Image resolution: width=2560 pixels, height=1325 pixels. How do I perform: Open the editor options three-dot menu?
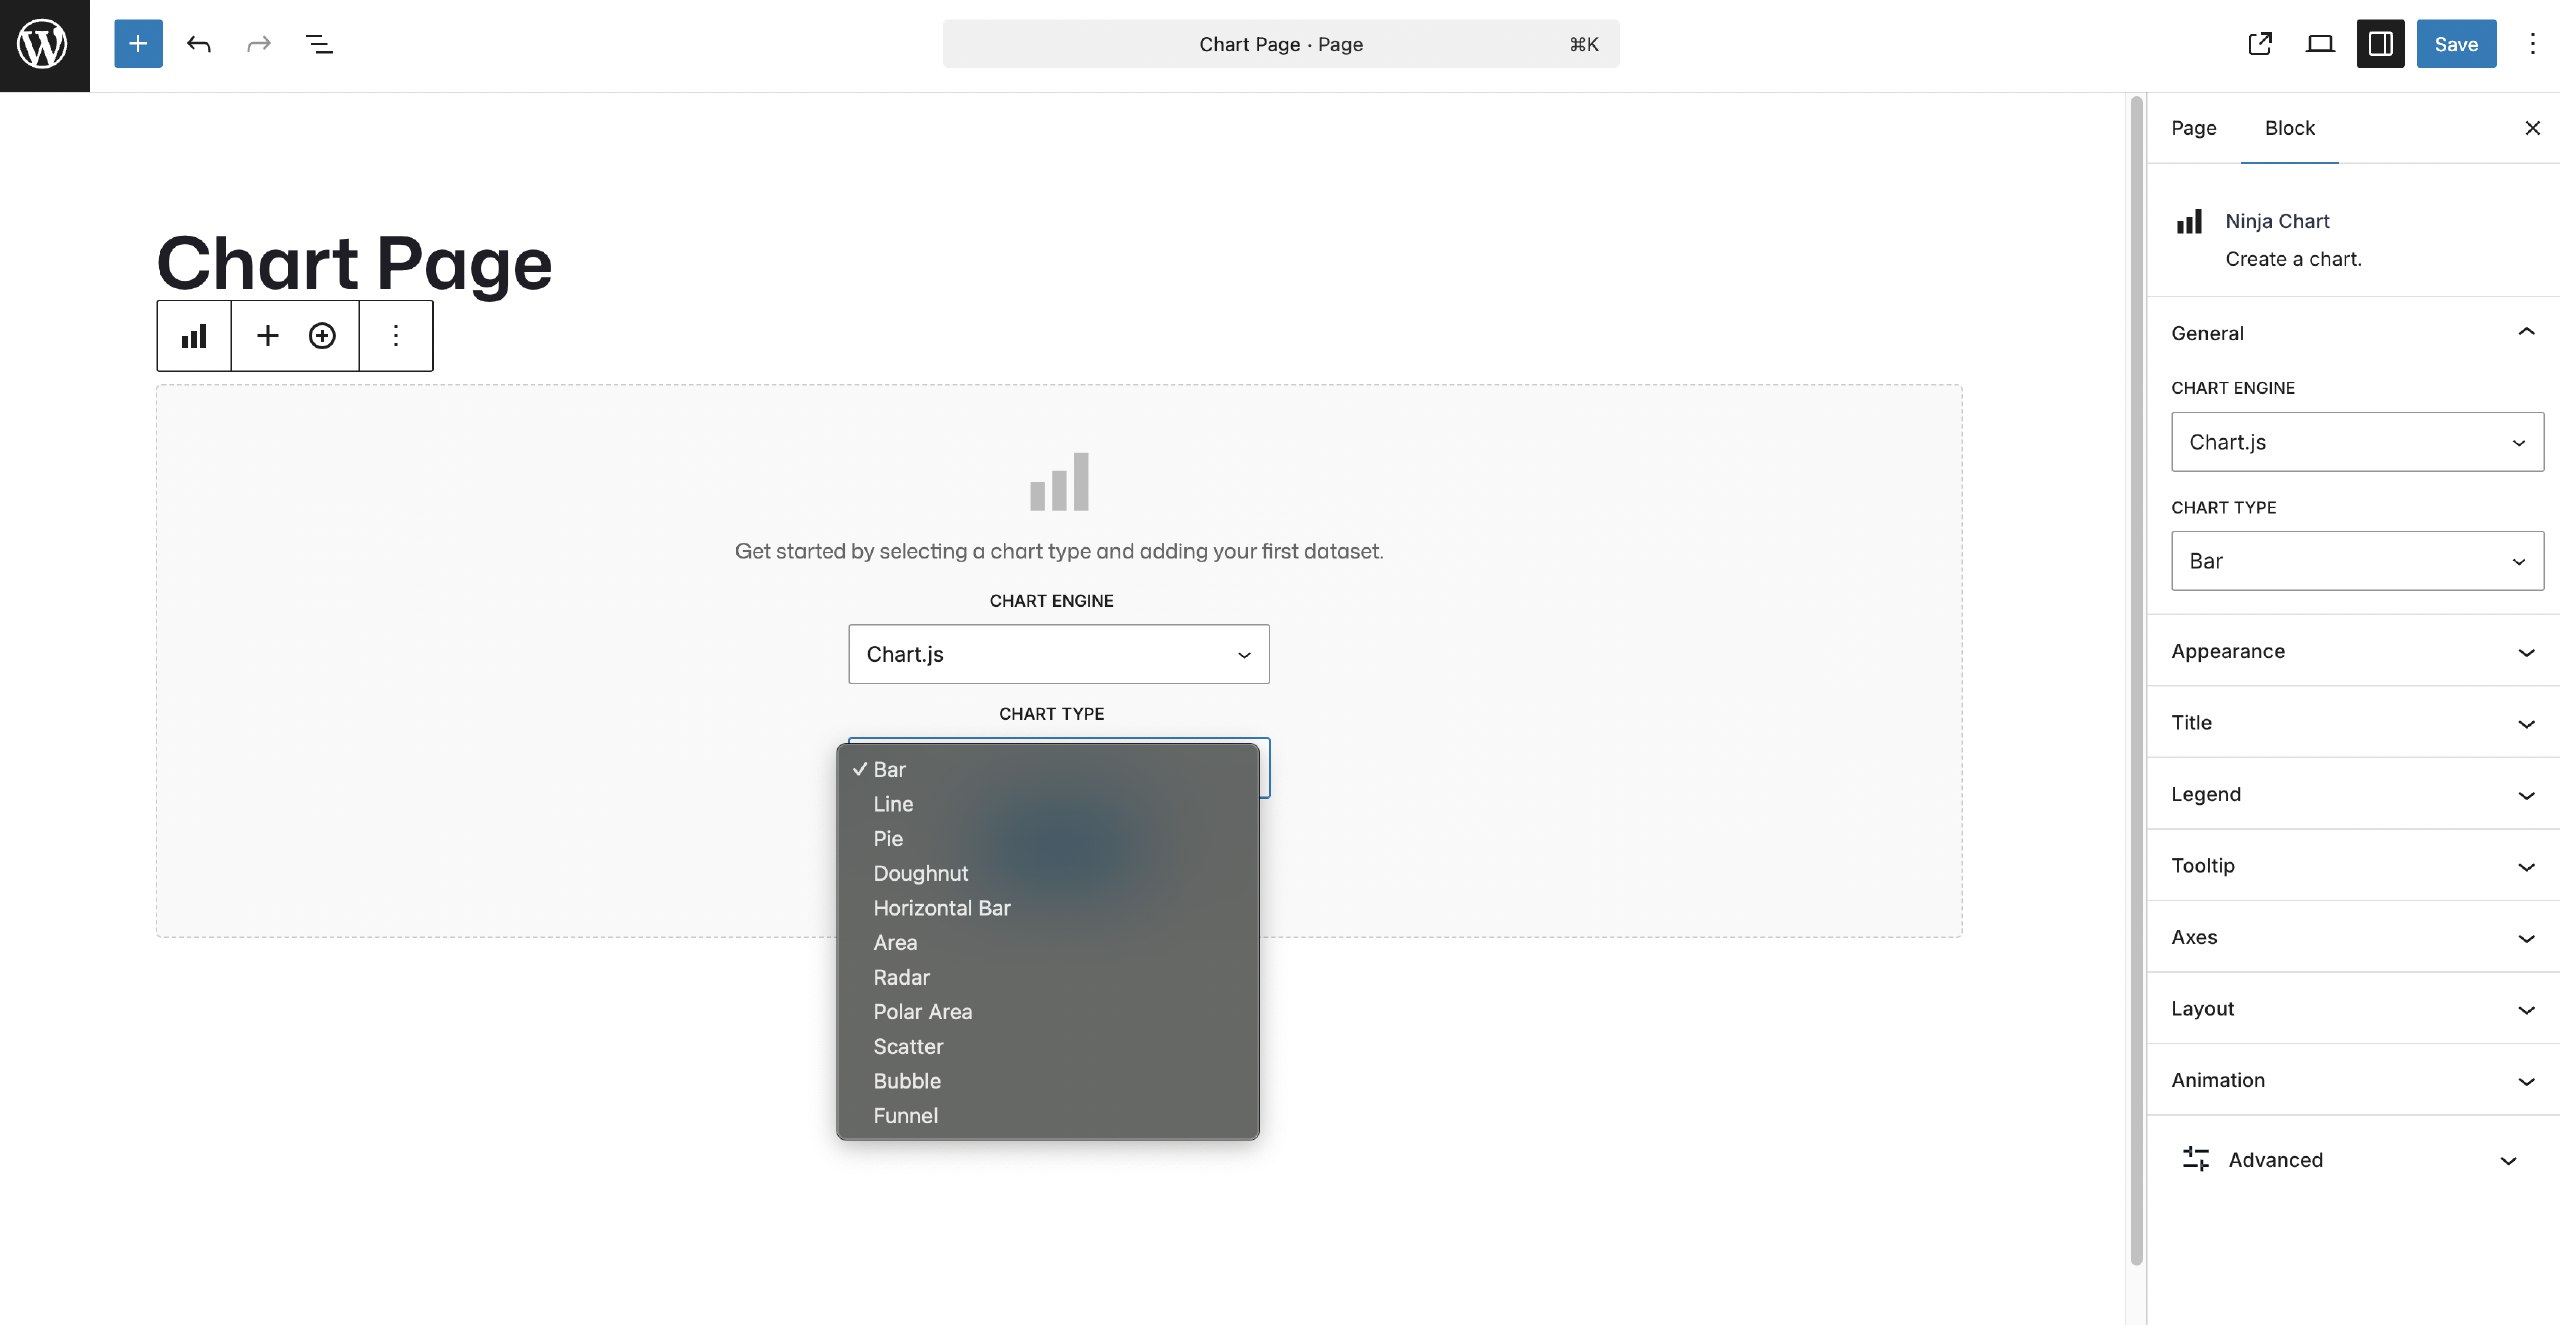2533,44
